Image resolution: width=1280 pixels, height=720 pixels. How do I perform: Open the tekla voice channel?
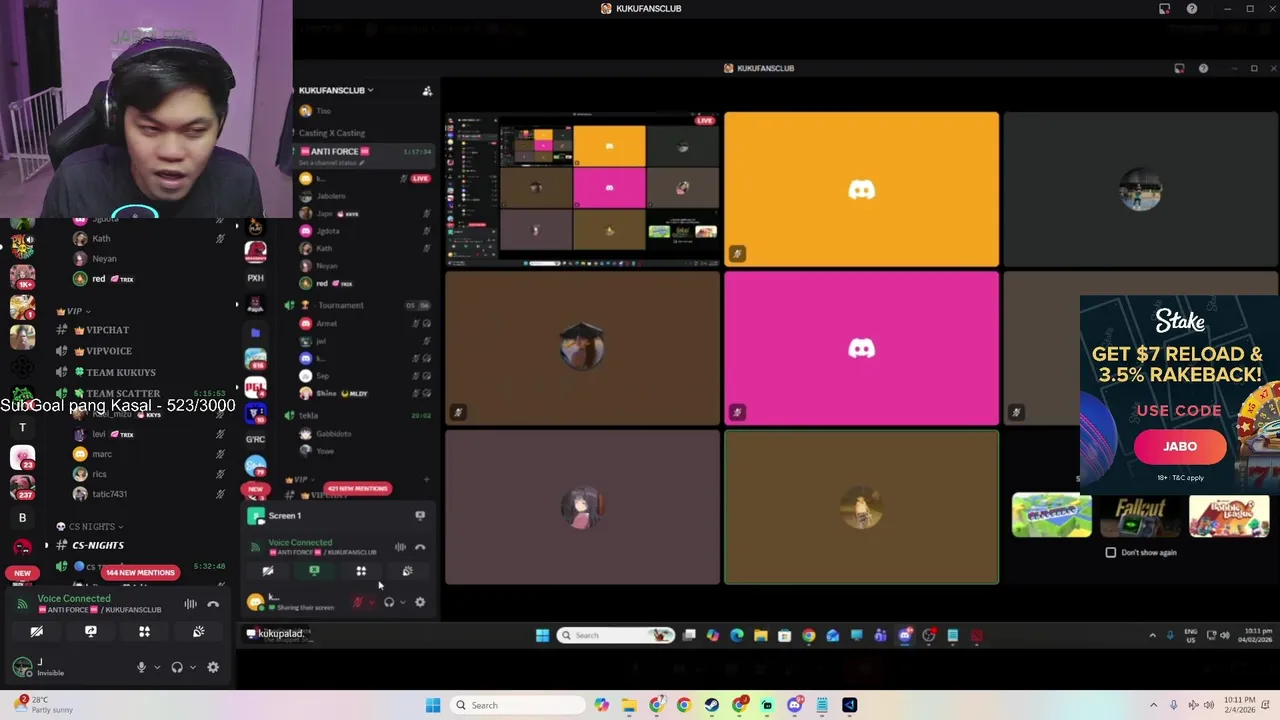coord(307,415)
